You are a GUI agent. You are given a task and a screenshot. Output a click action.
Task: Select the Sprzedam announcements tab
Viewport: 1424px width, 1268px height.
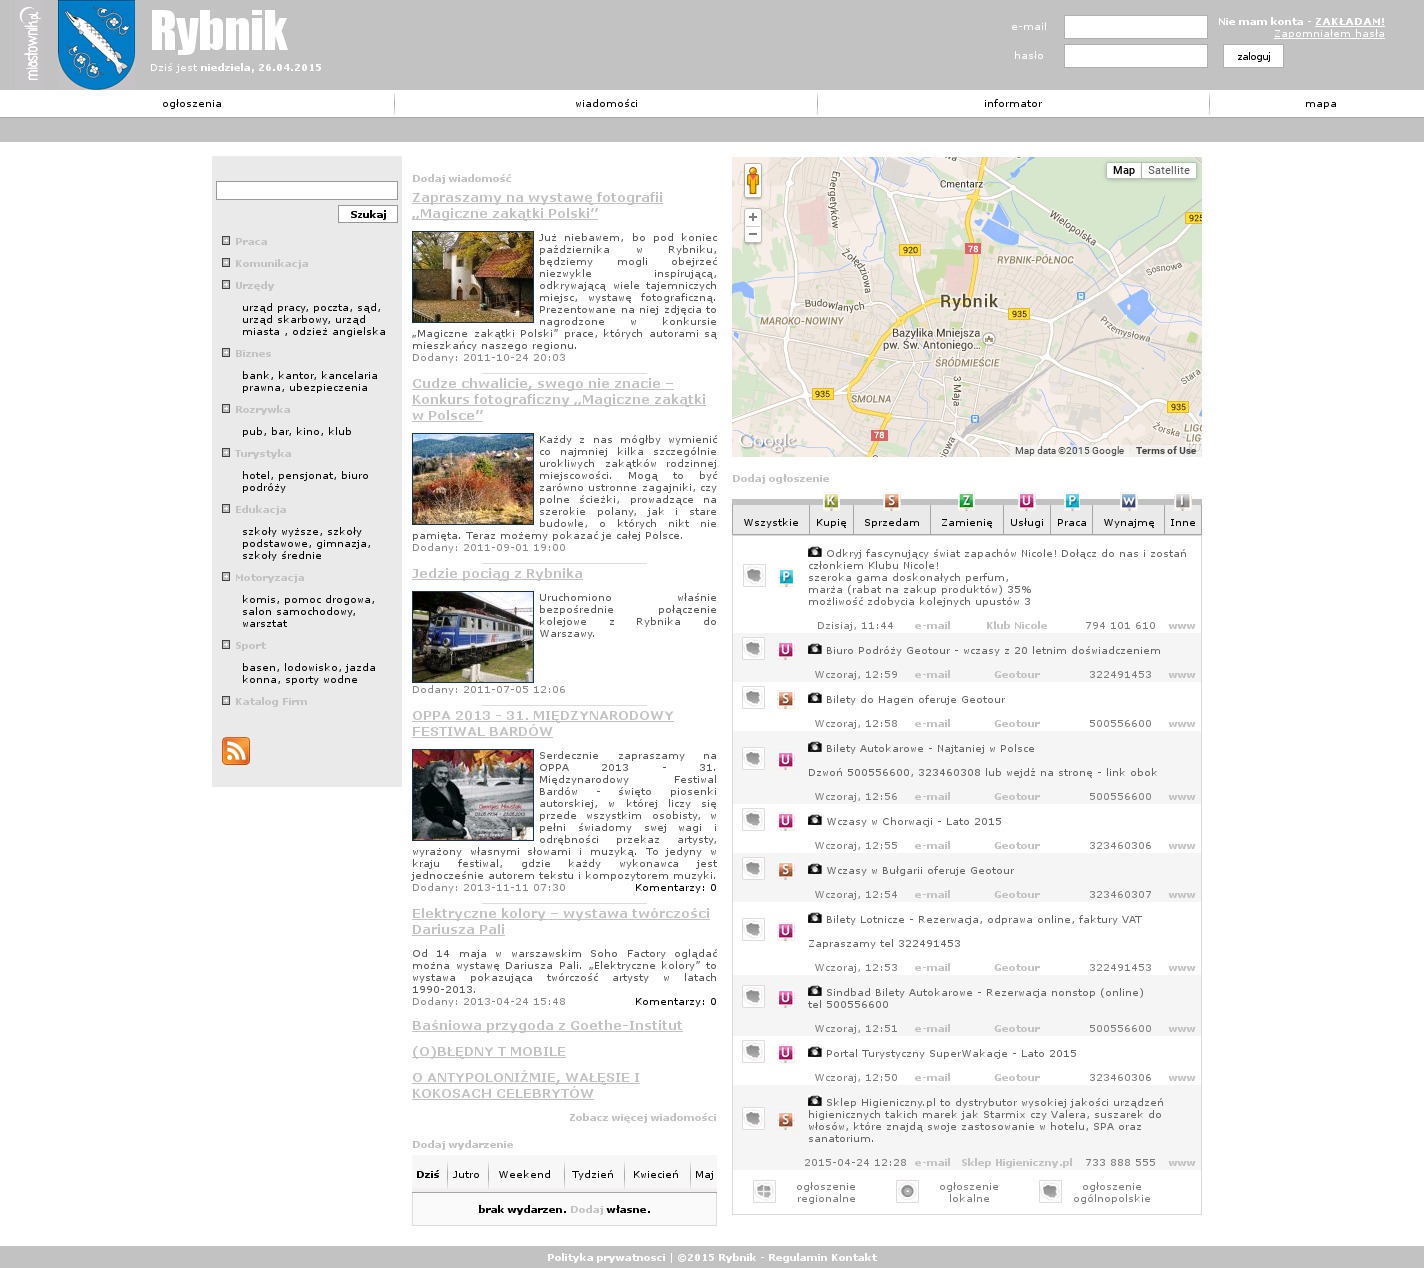[x=891, y=522]
